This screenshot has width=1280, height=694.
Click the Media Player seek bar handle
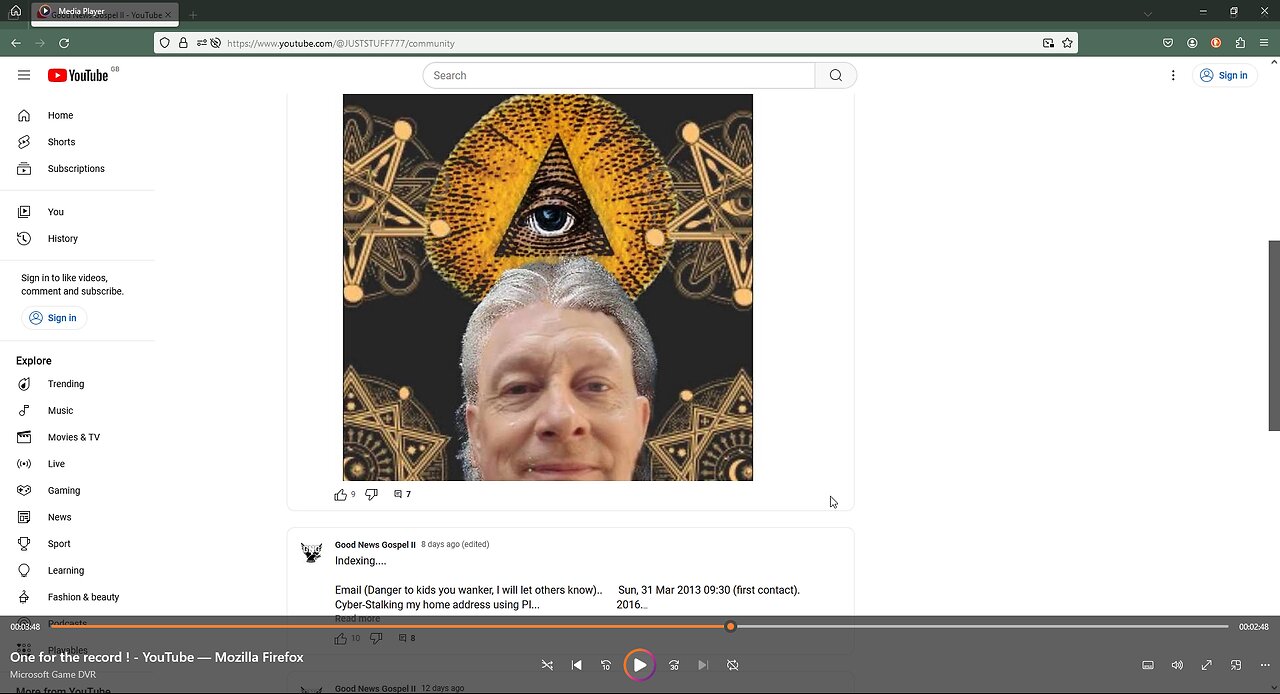(730, 626)
